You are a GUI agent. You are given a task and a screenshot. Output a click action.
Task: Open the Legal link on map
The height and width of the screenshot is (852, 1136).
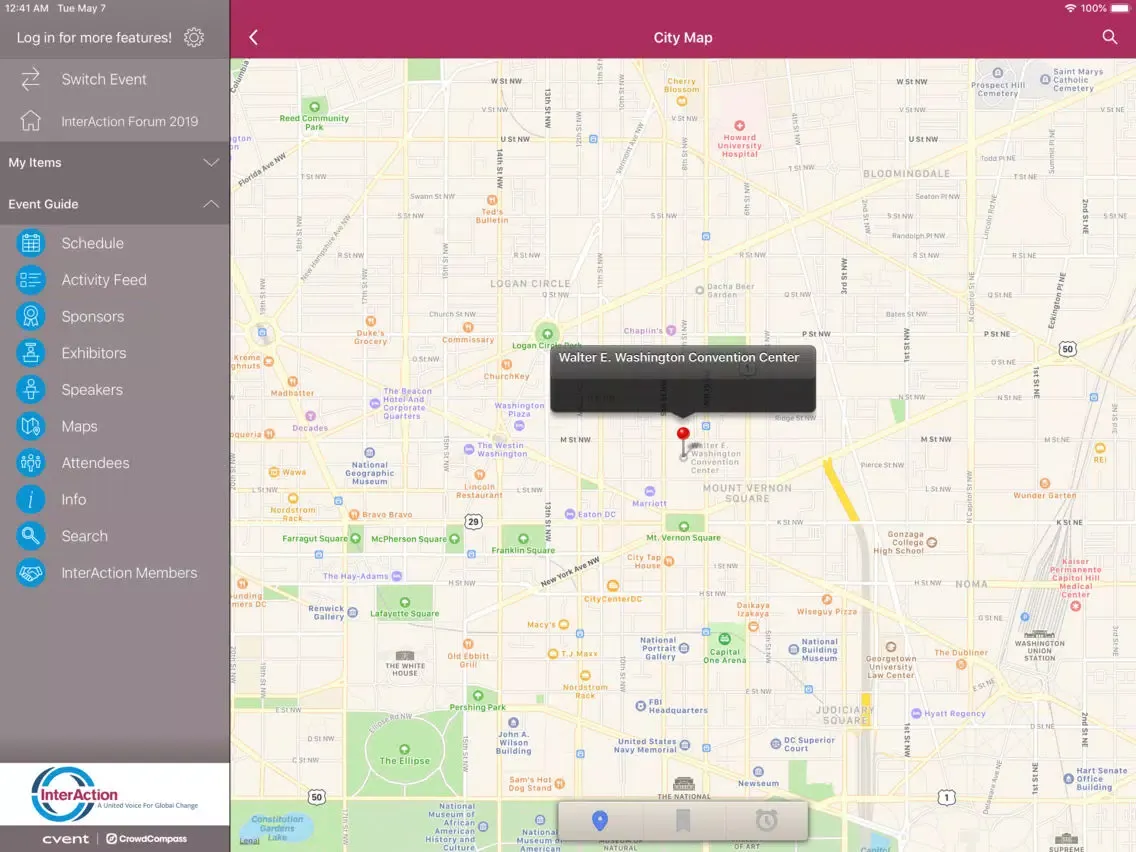pos(249,840)
